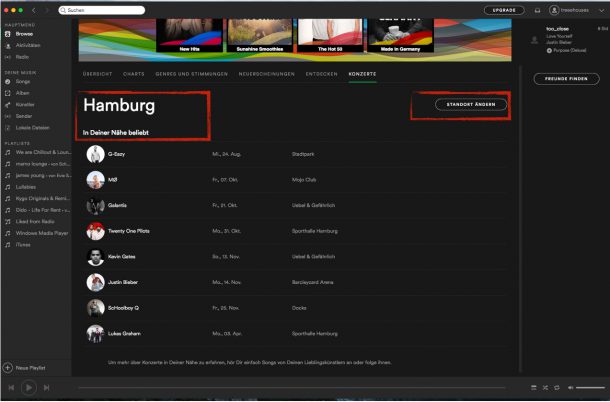
Task: Skip to the previous track
Action: [x=11, y=388]
